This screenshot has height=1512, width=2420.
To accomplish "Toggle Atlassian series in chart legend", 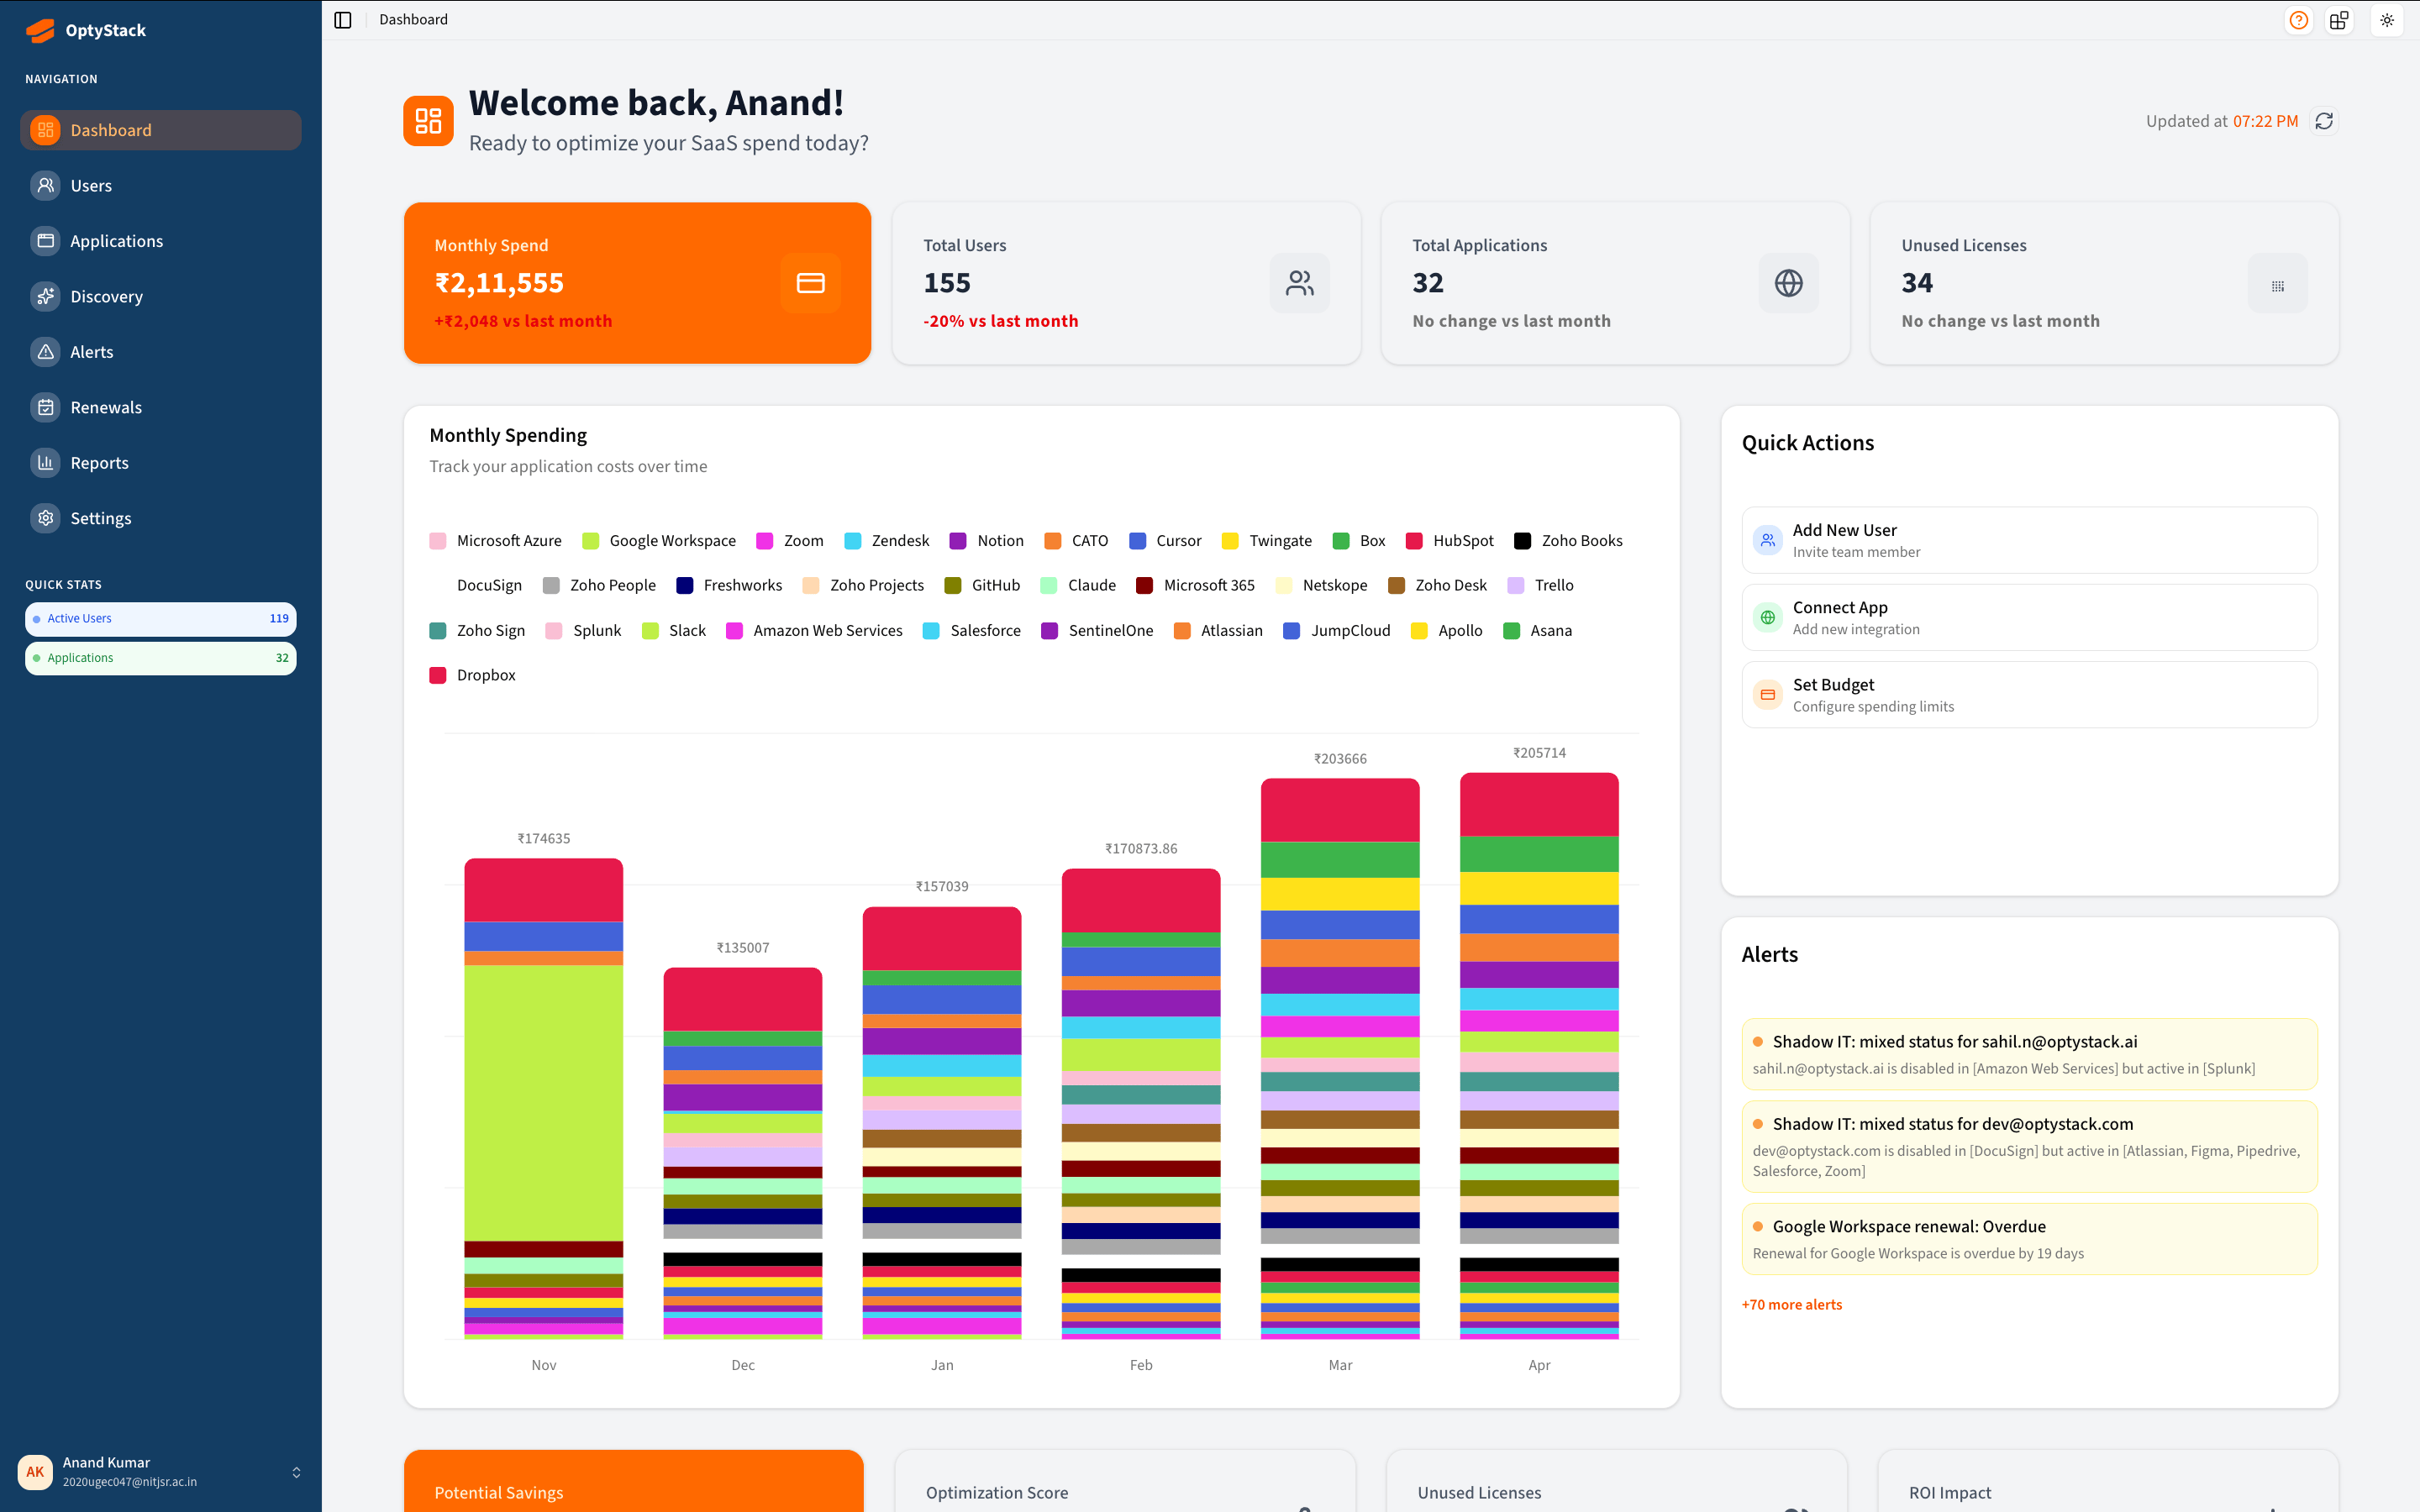I will (x=1182, y=631).
